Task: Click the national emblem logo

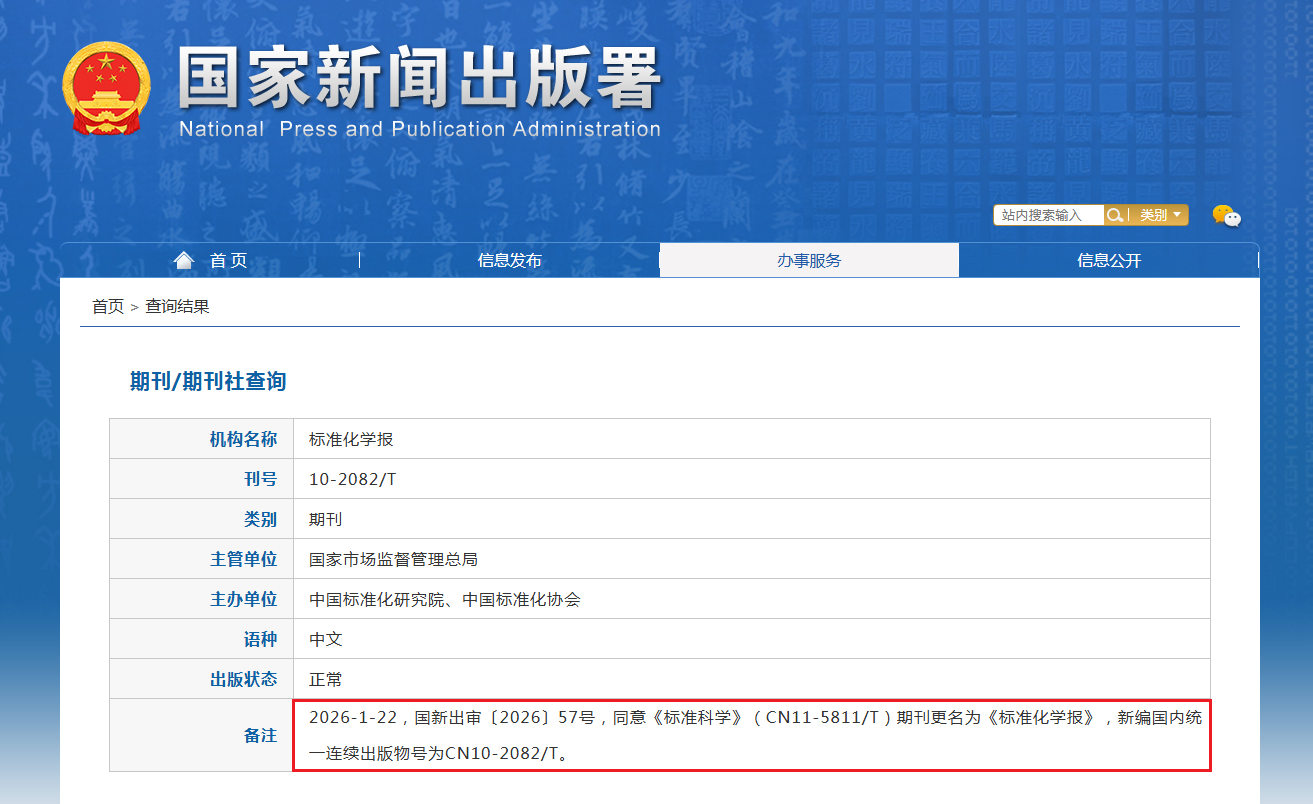Action: tap(107, 88)
